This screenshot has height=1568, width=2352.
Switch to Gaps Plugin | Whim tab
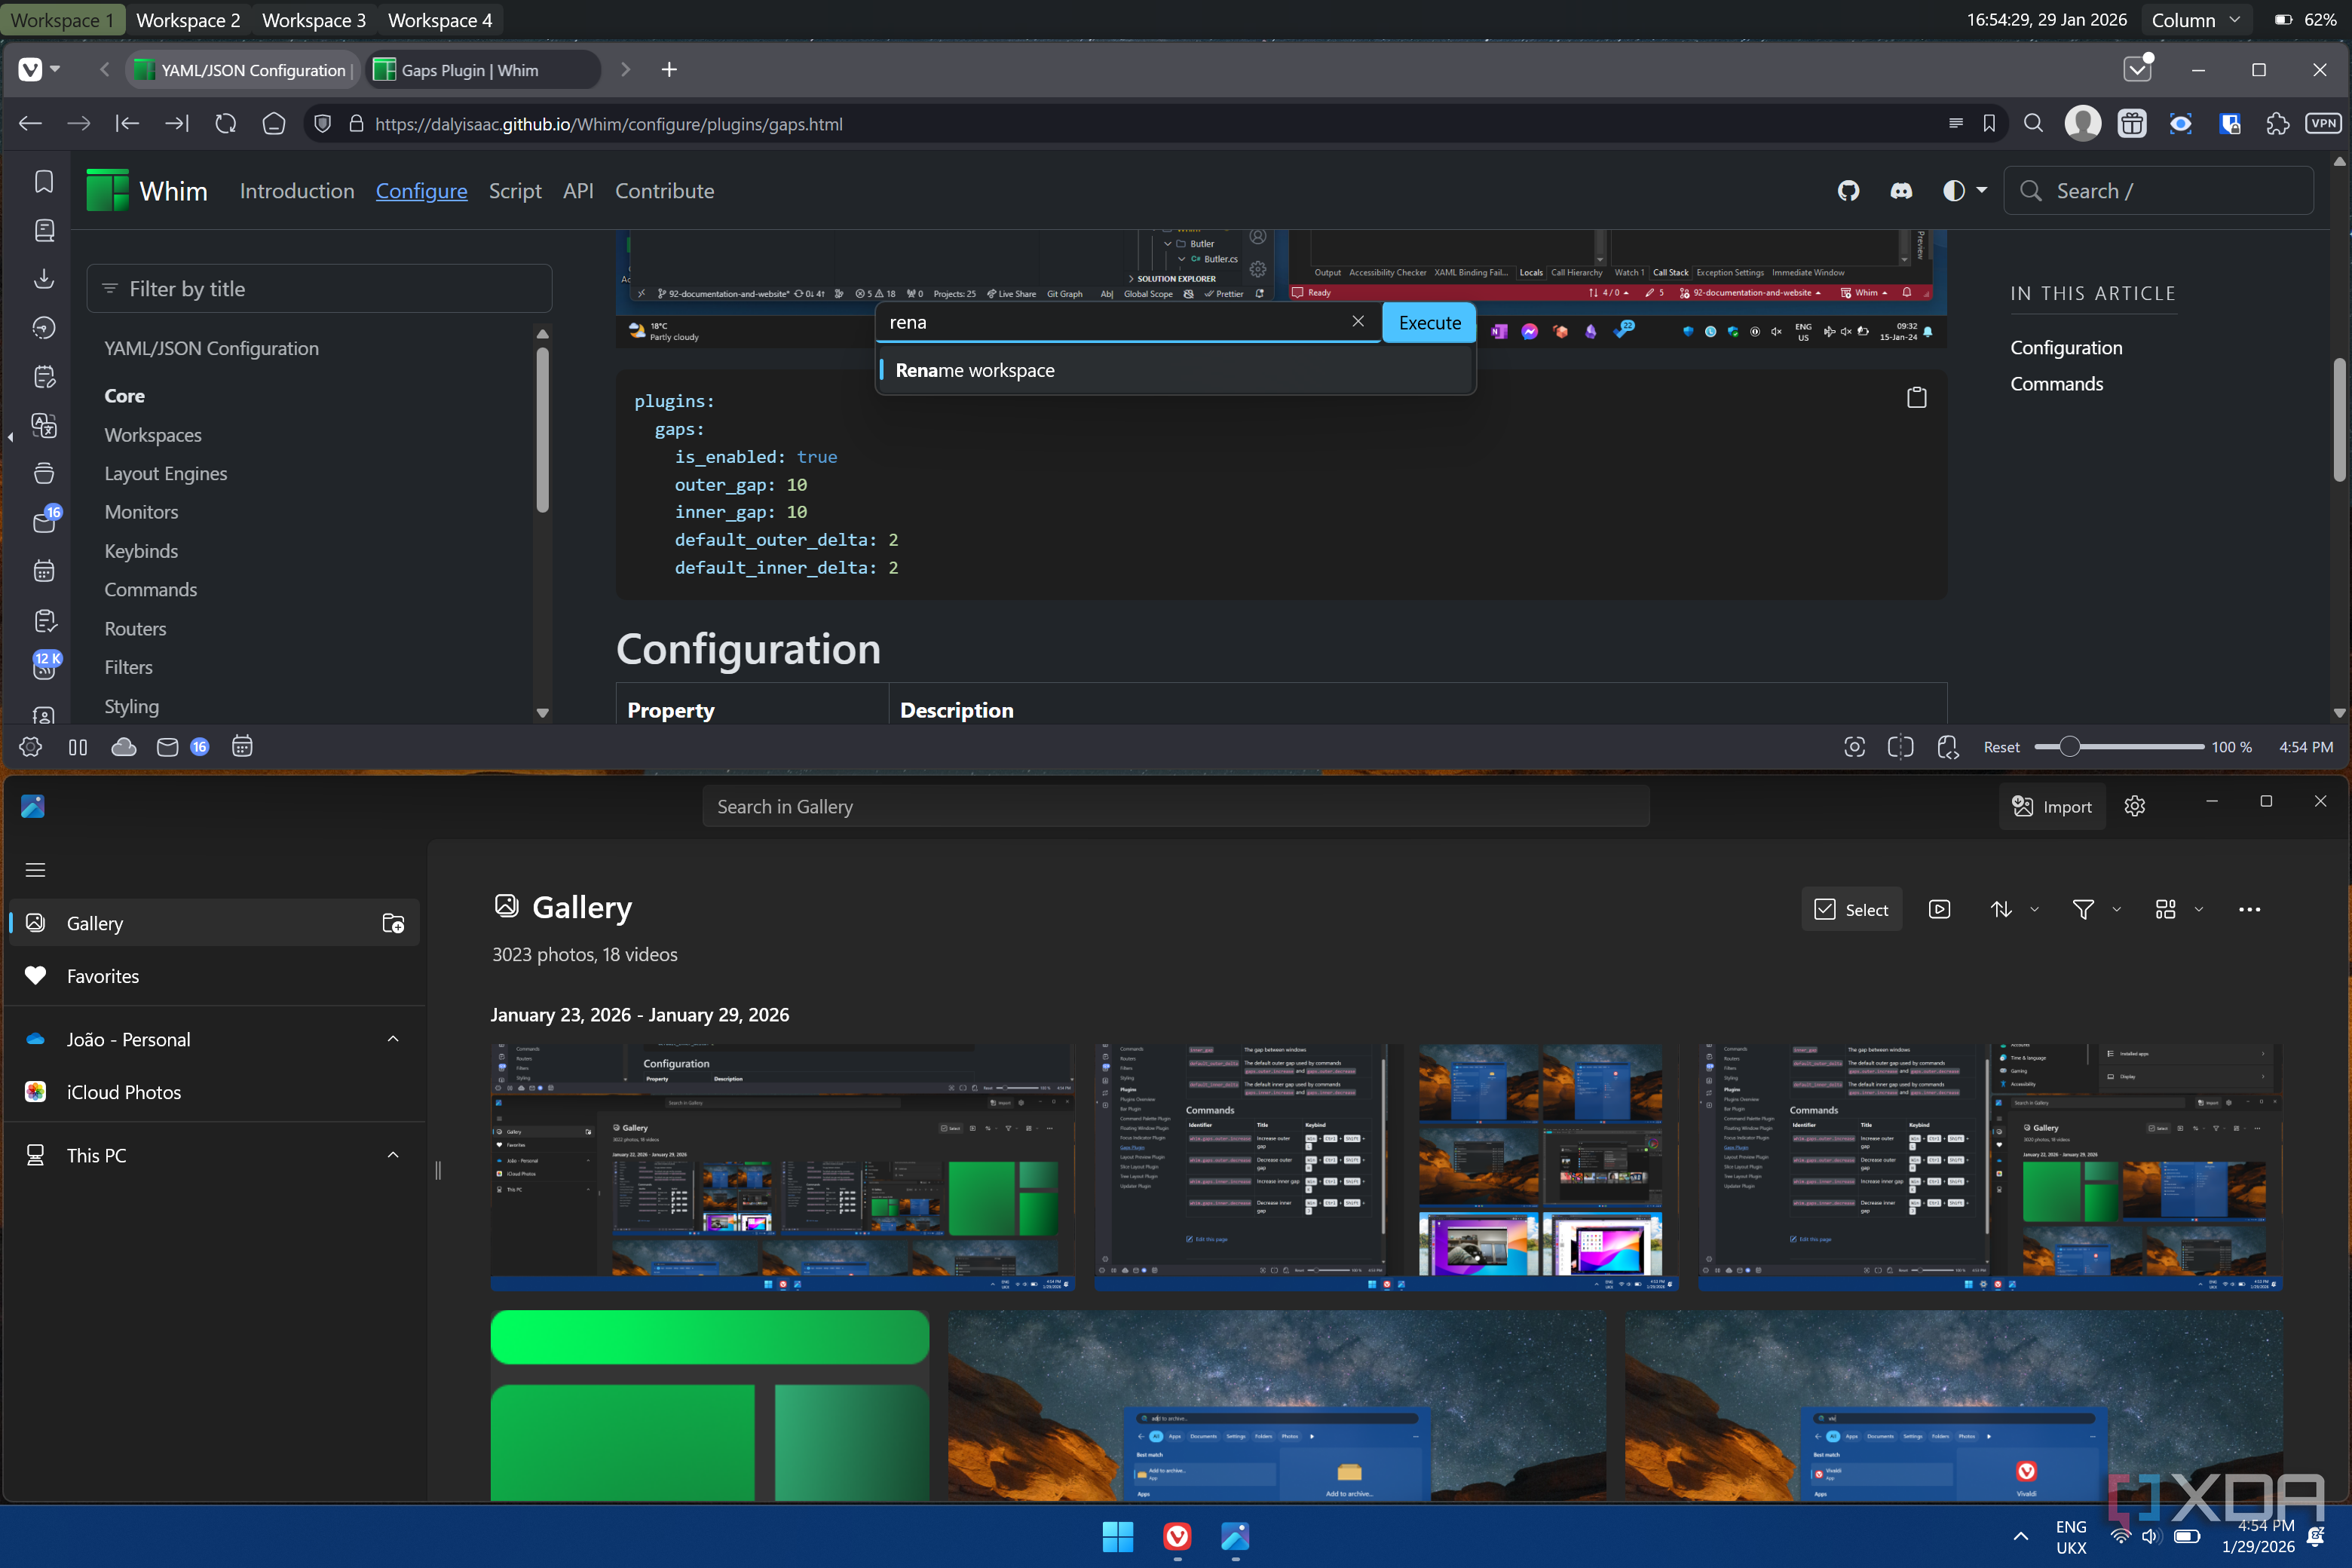click(484, 70)
